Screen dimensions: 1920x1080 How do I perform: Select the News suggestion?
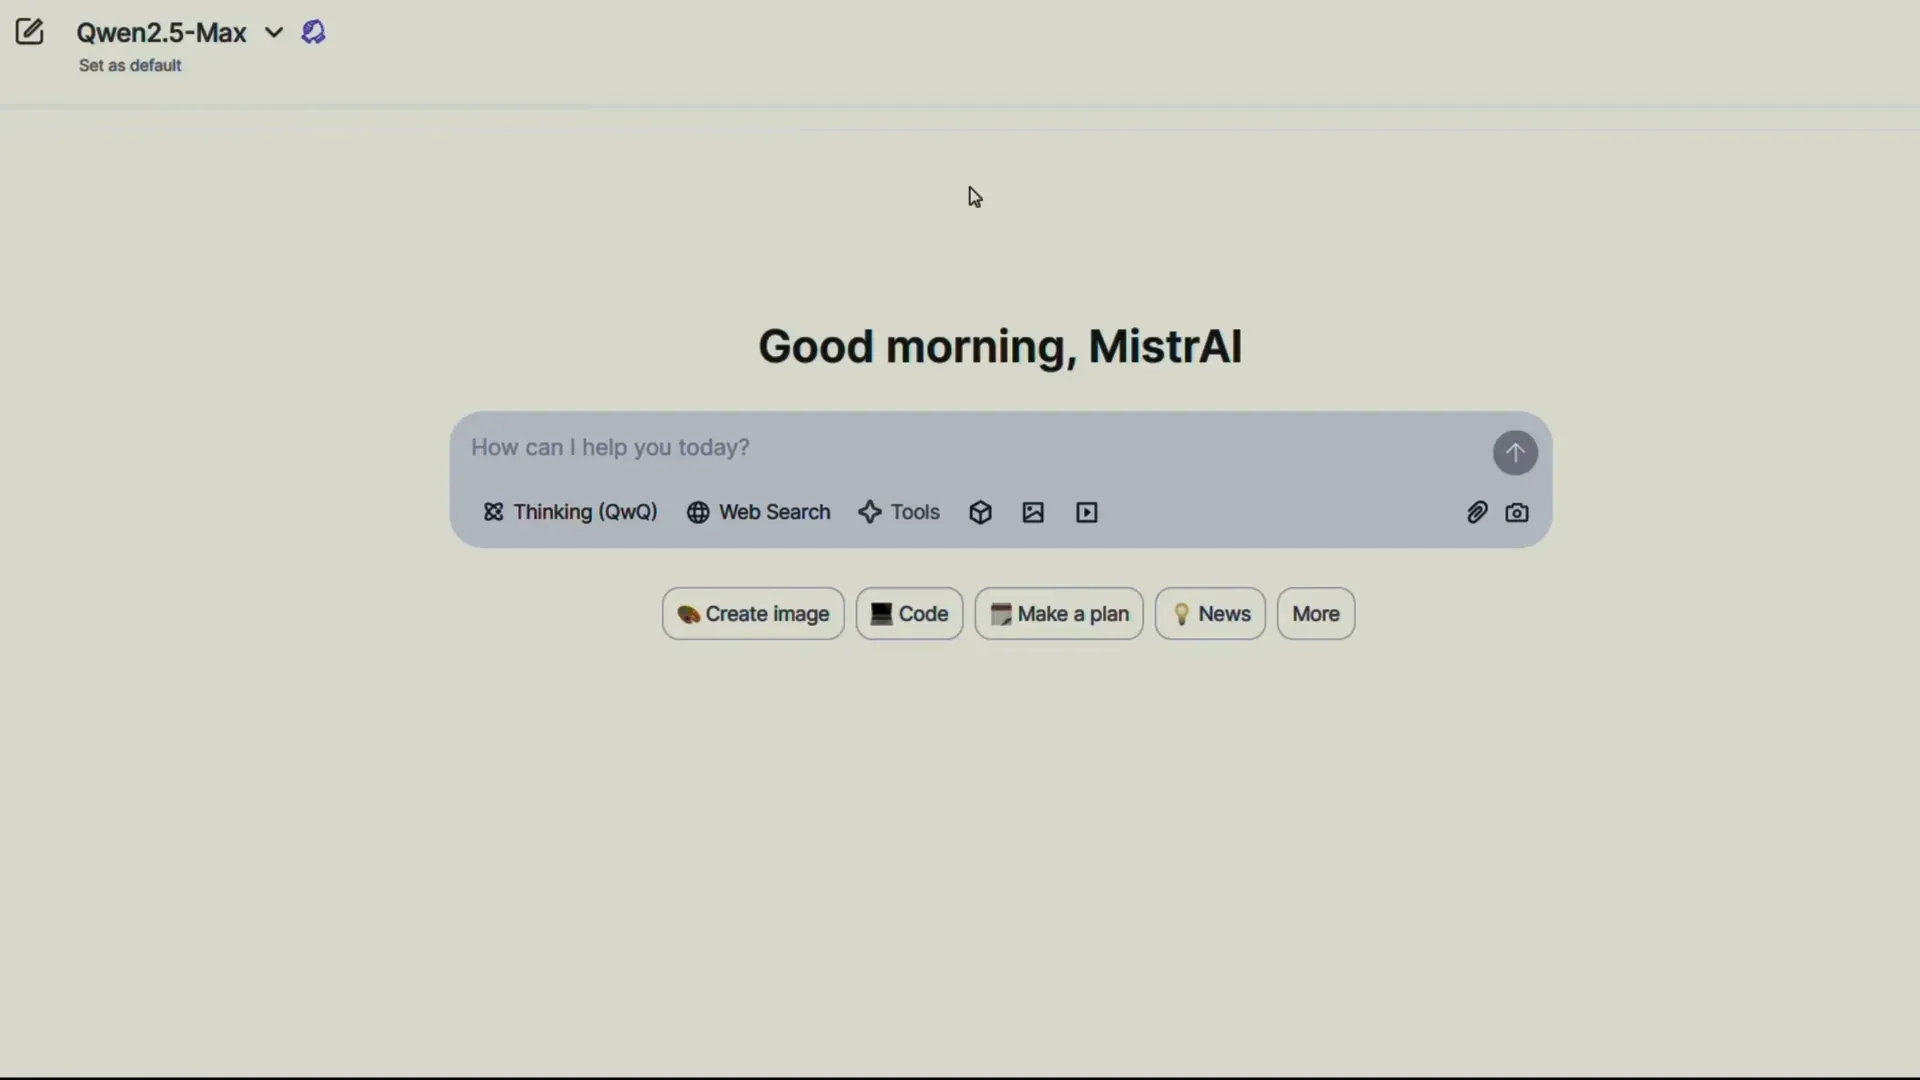click(x=1210, y=614)
